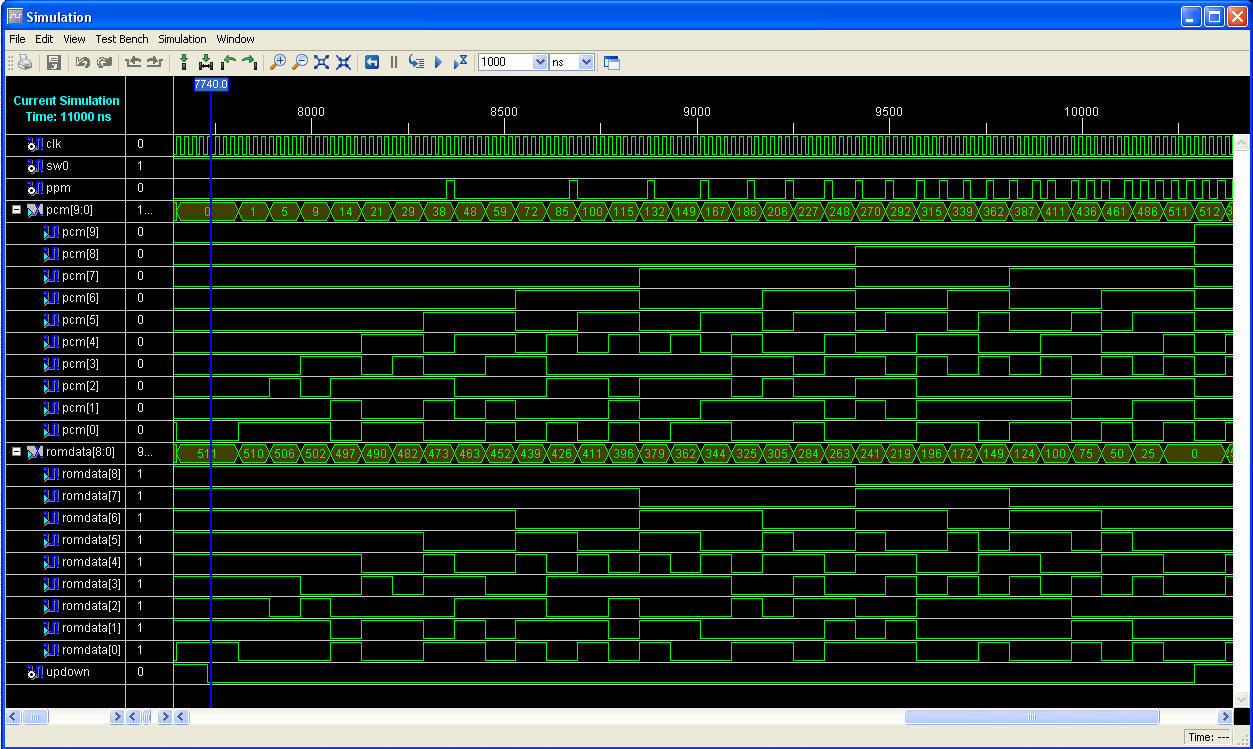The height and width of the screenshot is (749, 1253).
Task: Click the step simulation icon
Action: [x=416, y=62]
